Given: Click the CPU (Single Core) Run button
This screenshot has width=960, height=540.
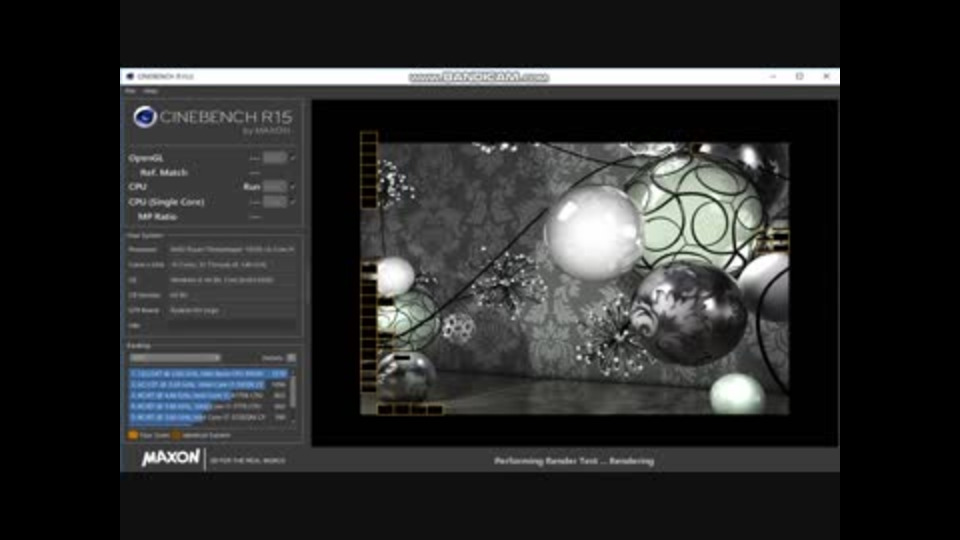Looking at the screenshot, I should [274, 201].
